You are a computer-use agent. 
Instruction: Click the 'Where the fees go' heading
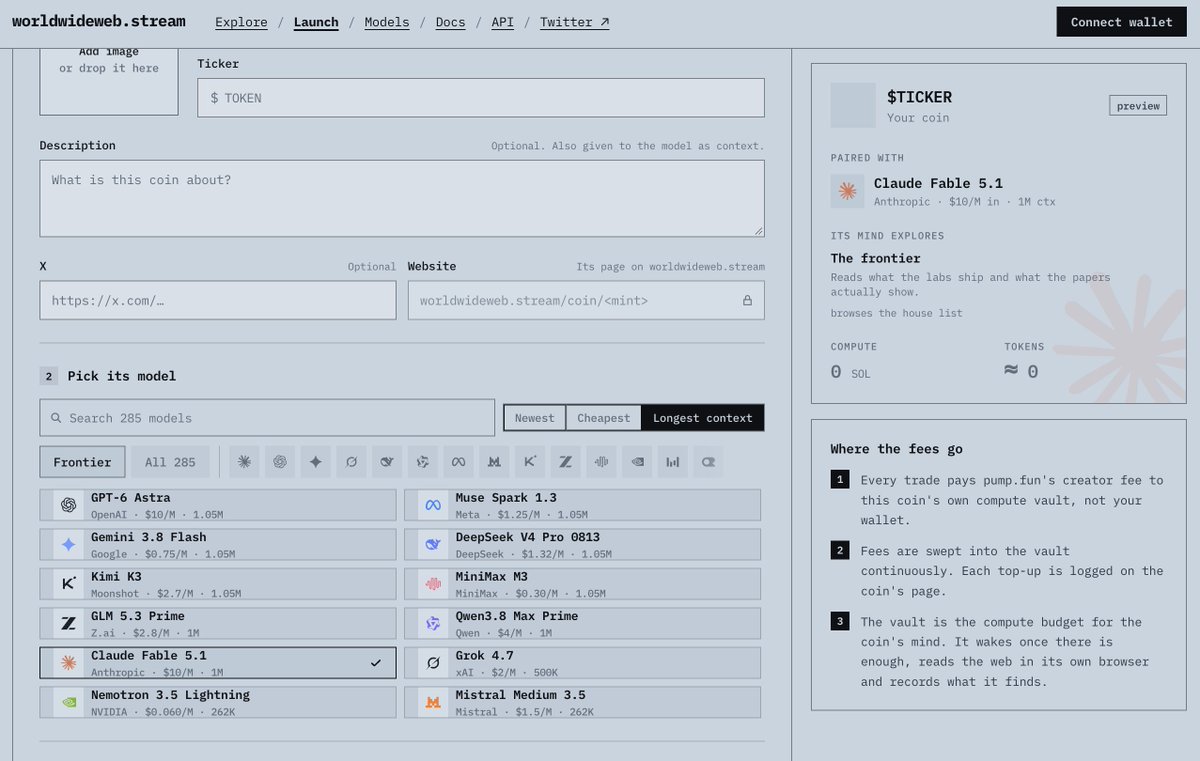coord(896,449)
